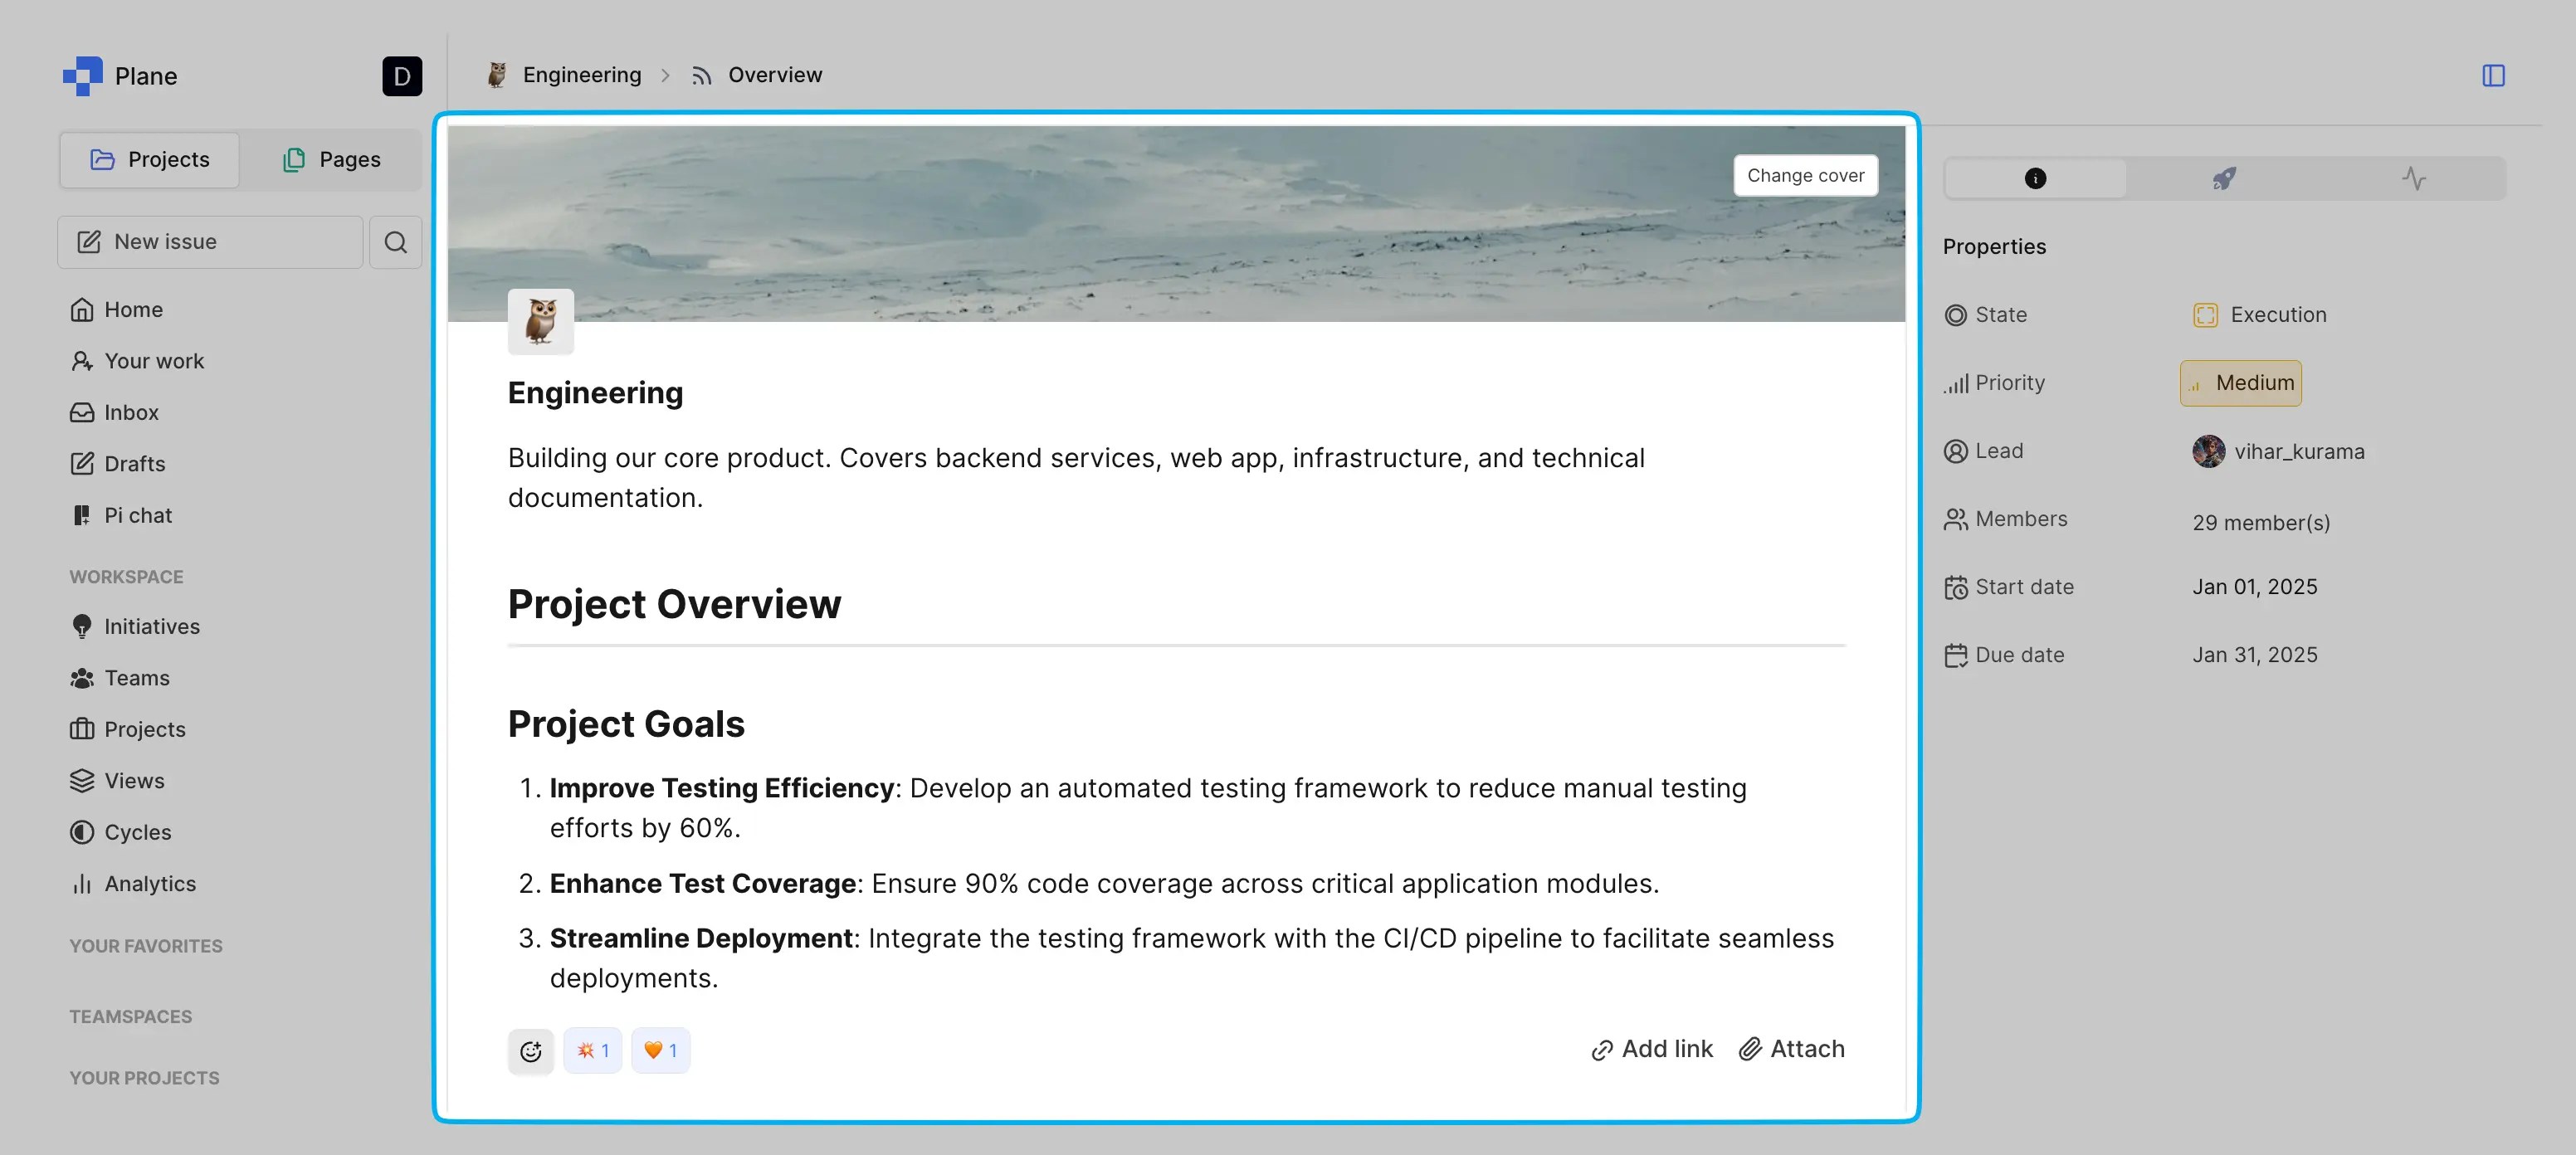The image size is (2576, 1155).
Task: Open the Medium priority selector
Action: pyautogui.click(x=2240, y=382)
